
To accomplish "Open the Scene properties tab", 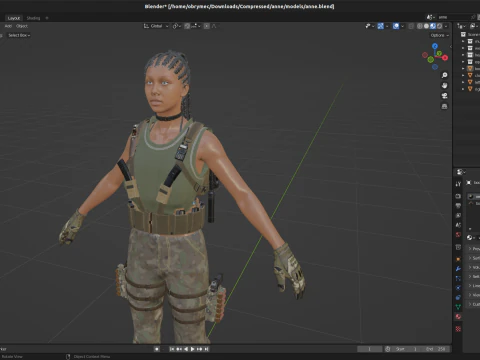I will (458, 225).
